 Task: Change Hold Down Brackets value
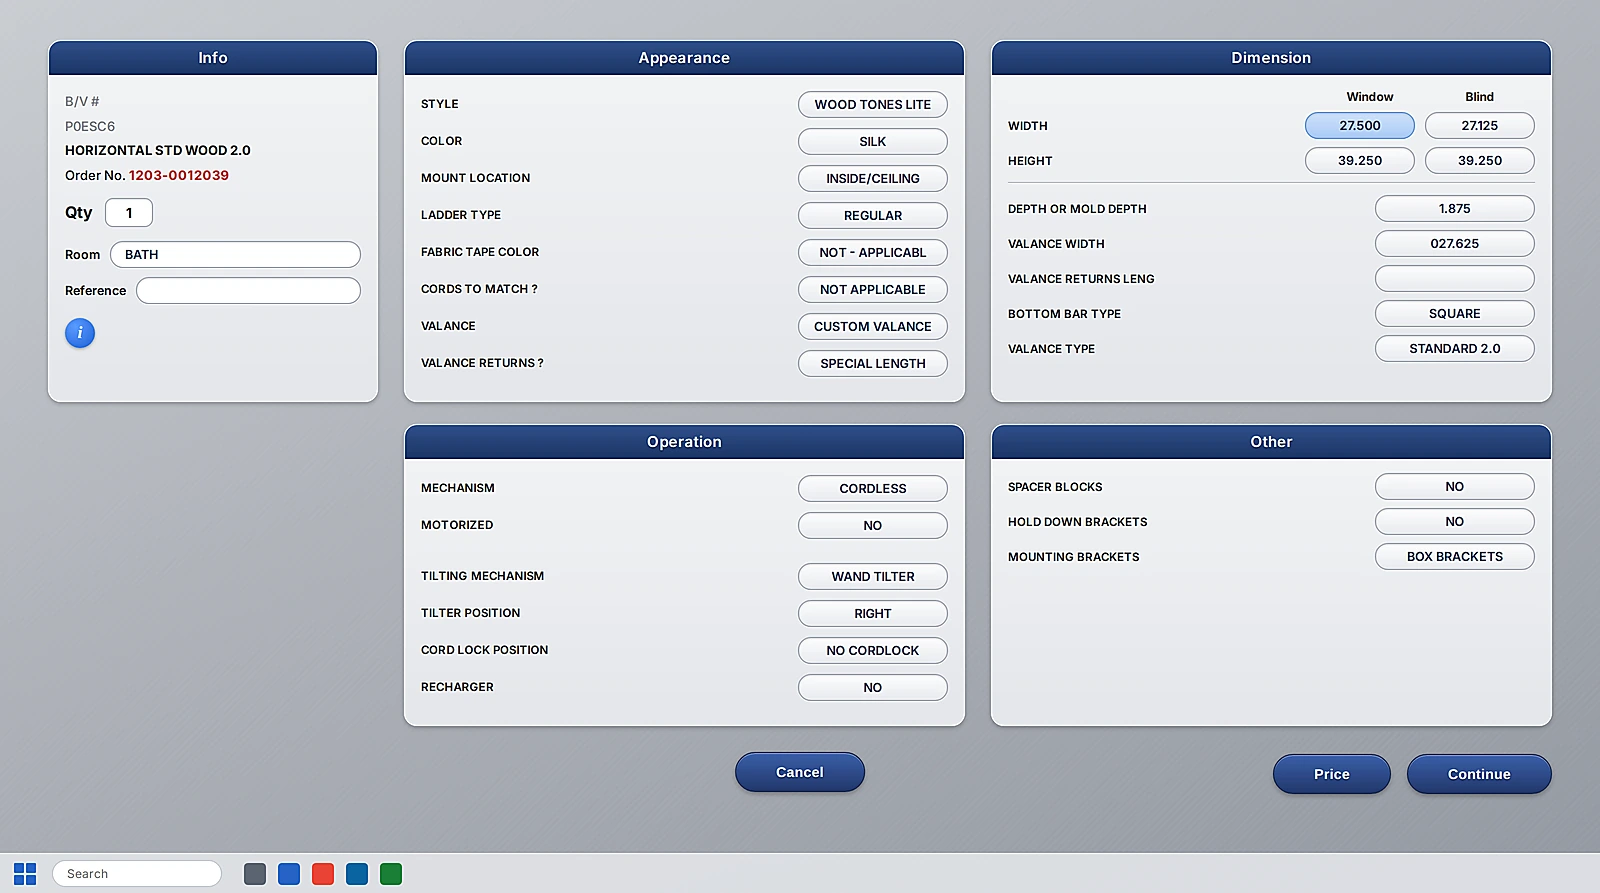point(1455,522)
